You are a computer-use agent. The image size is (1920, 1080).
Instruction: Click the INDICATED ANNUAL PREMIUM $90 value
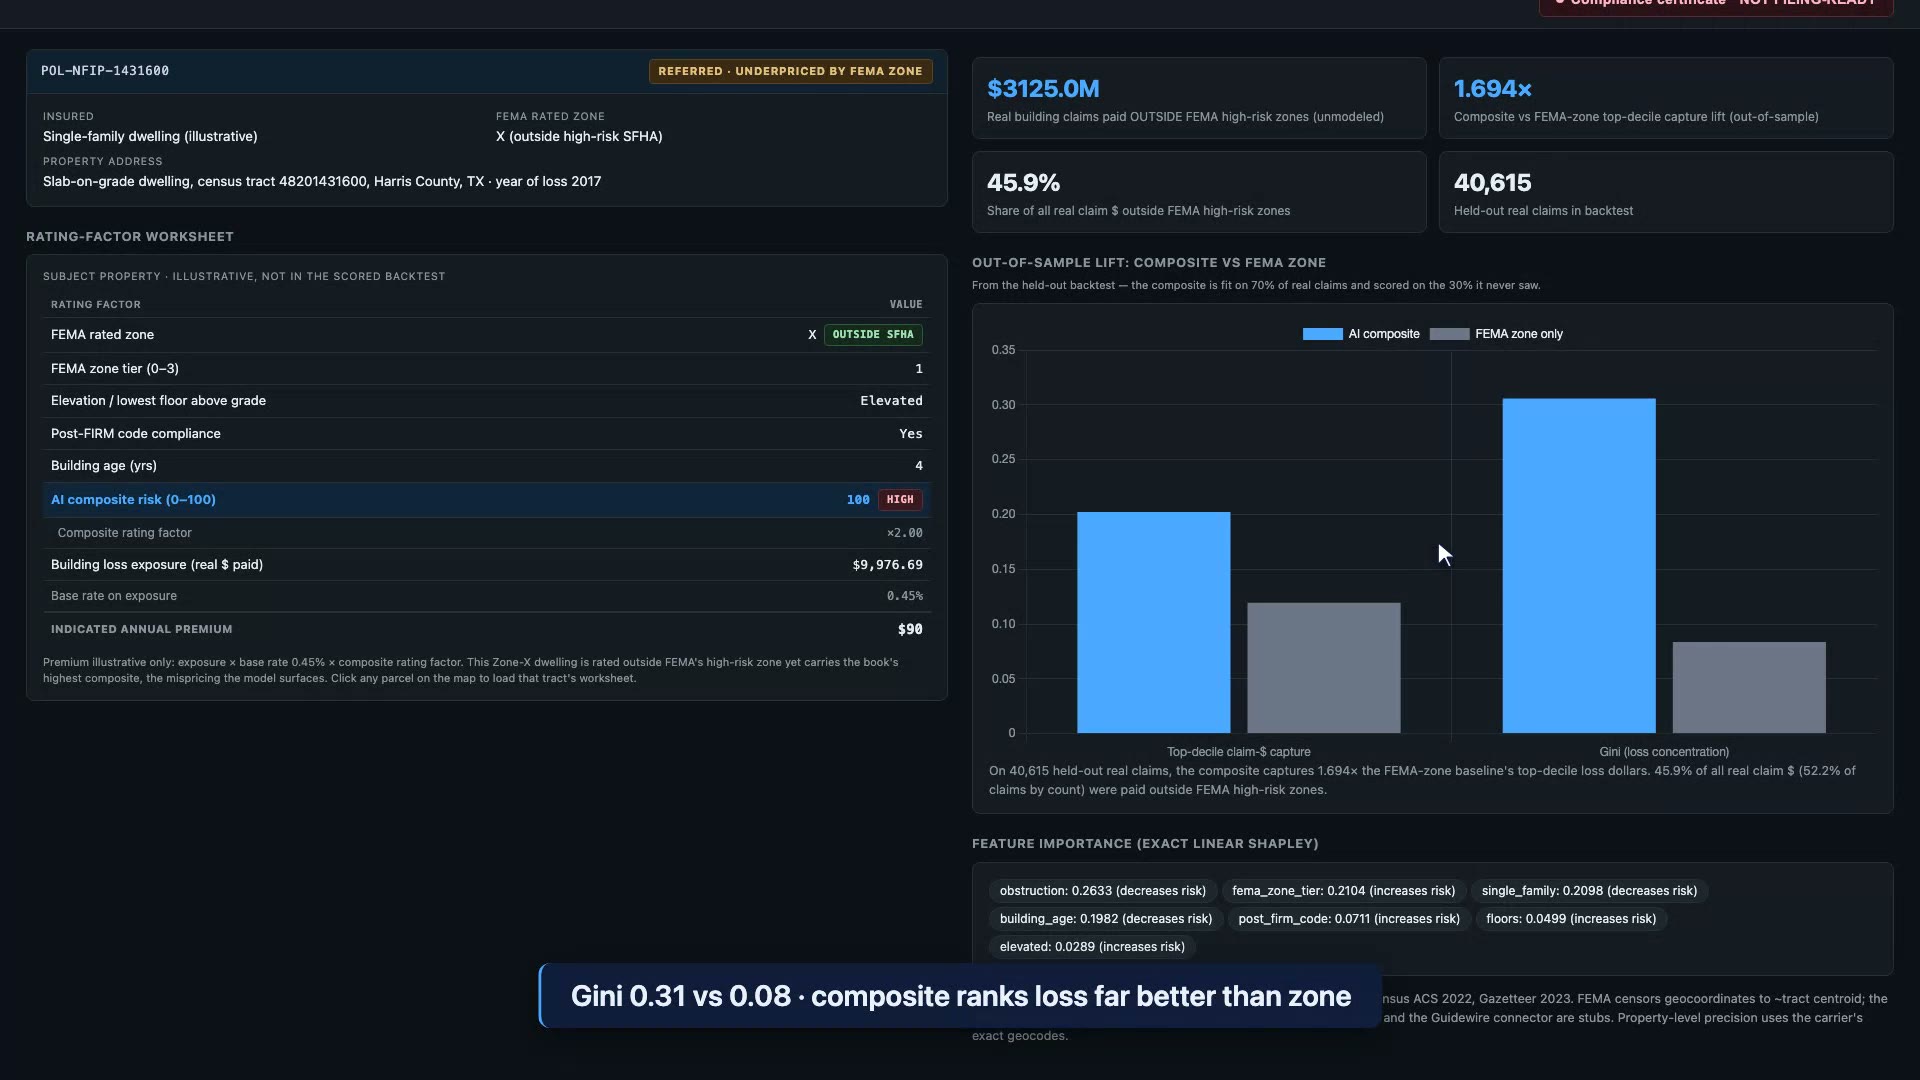[x=910, y=629]
